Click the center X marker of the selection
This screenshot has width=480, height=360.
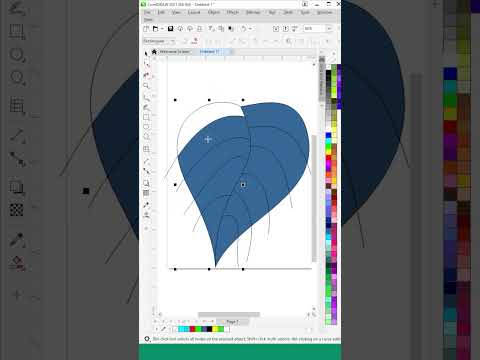243,185
